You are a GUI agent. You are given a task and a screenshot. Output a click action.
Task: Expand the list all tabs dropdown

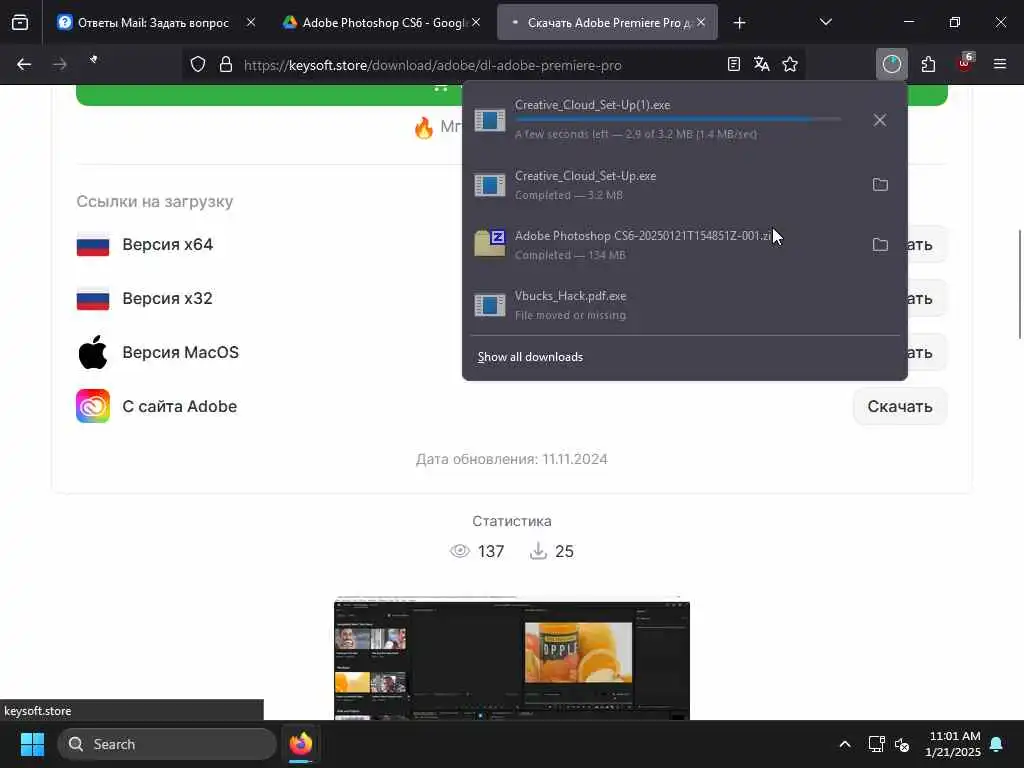pos(825,23)
